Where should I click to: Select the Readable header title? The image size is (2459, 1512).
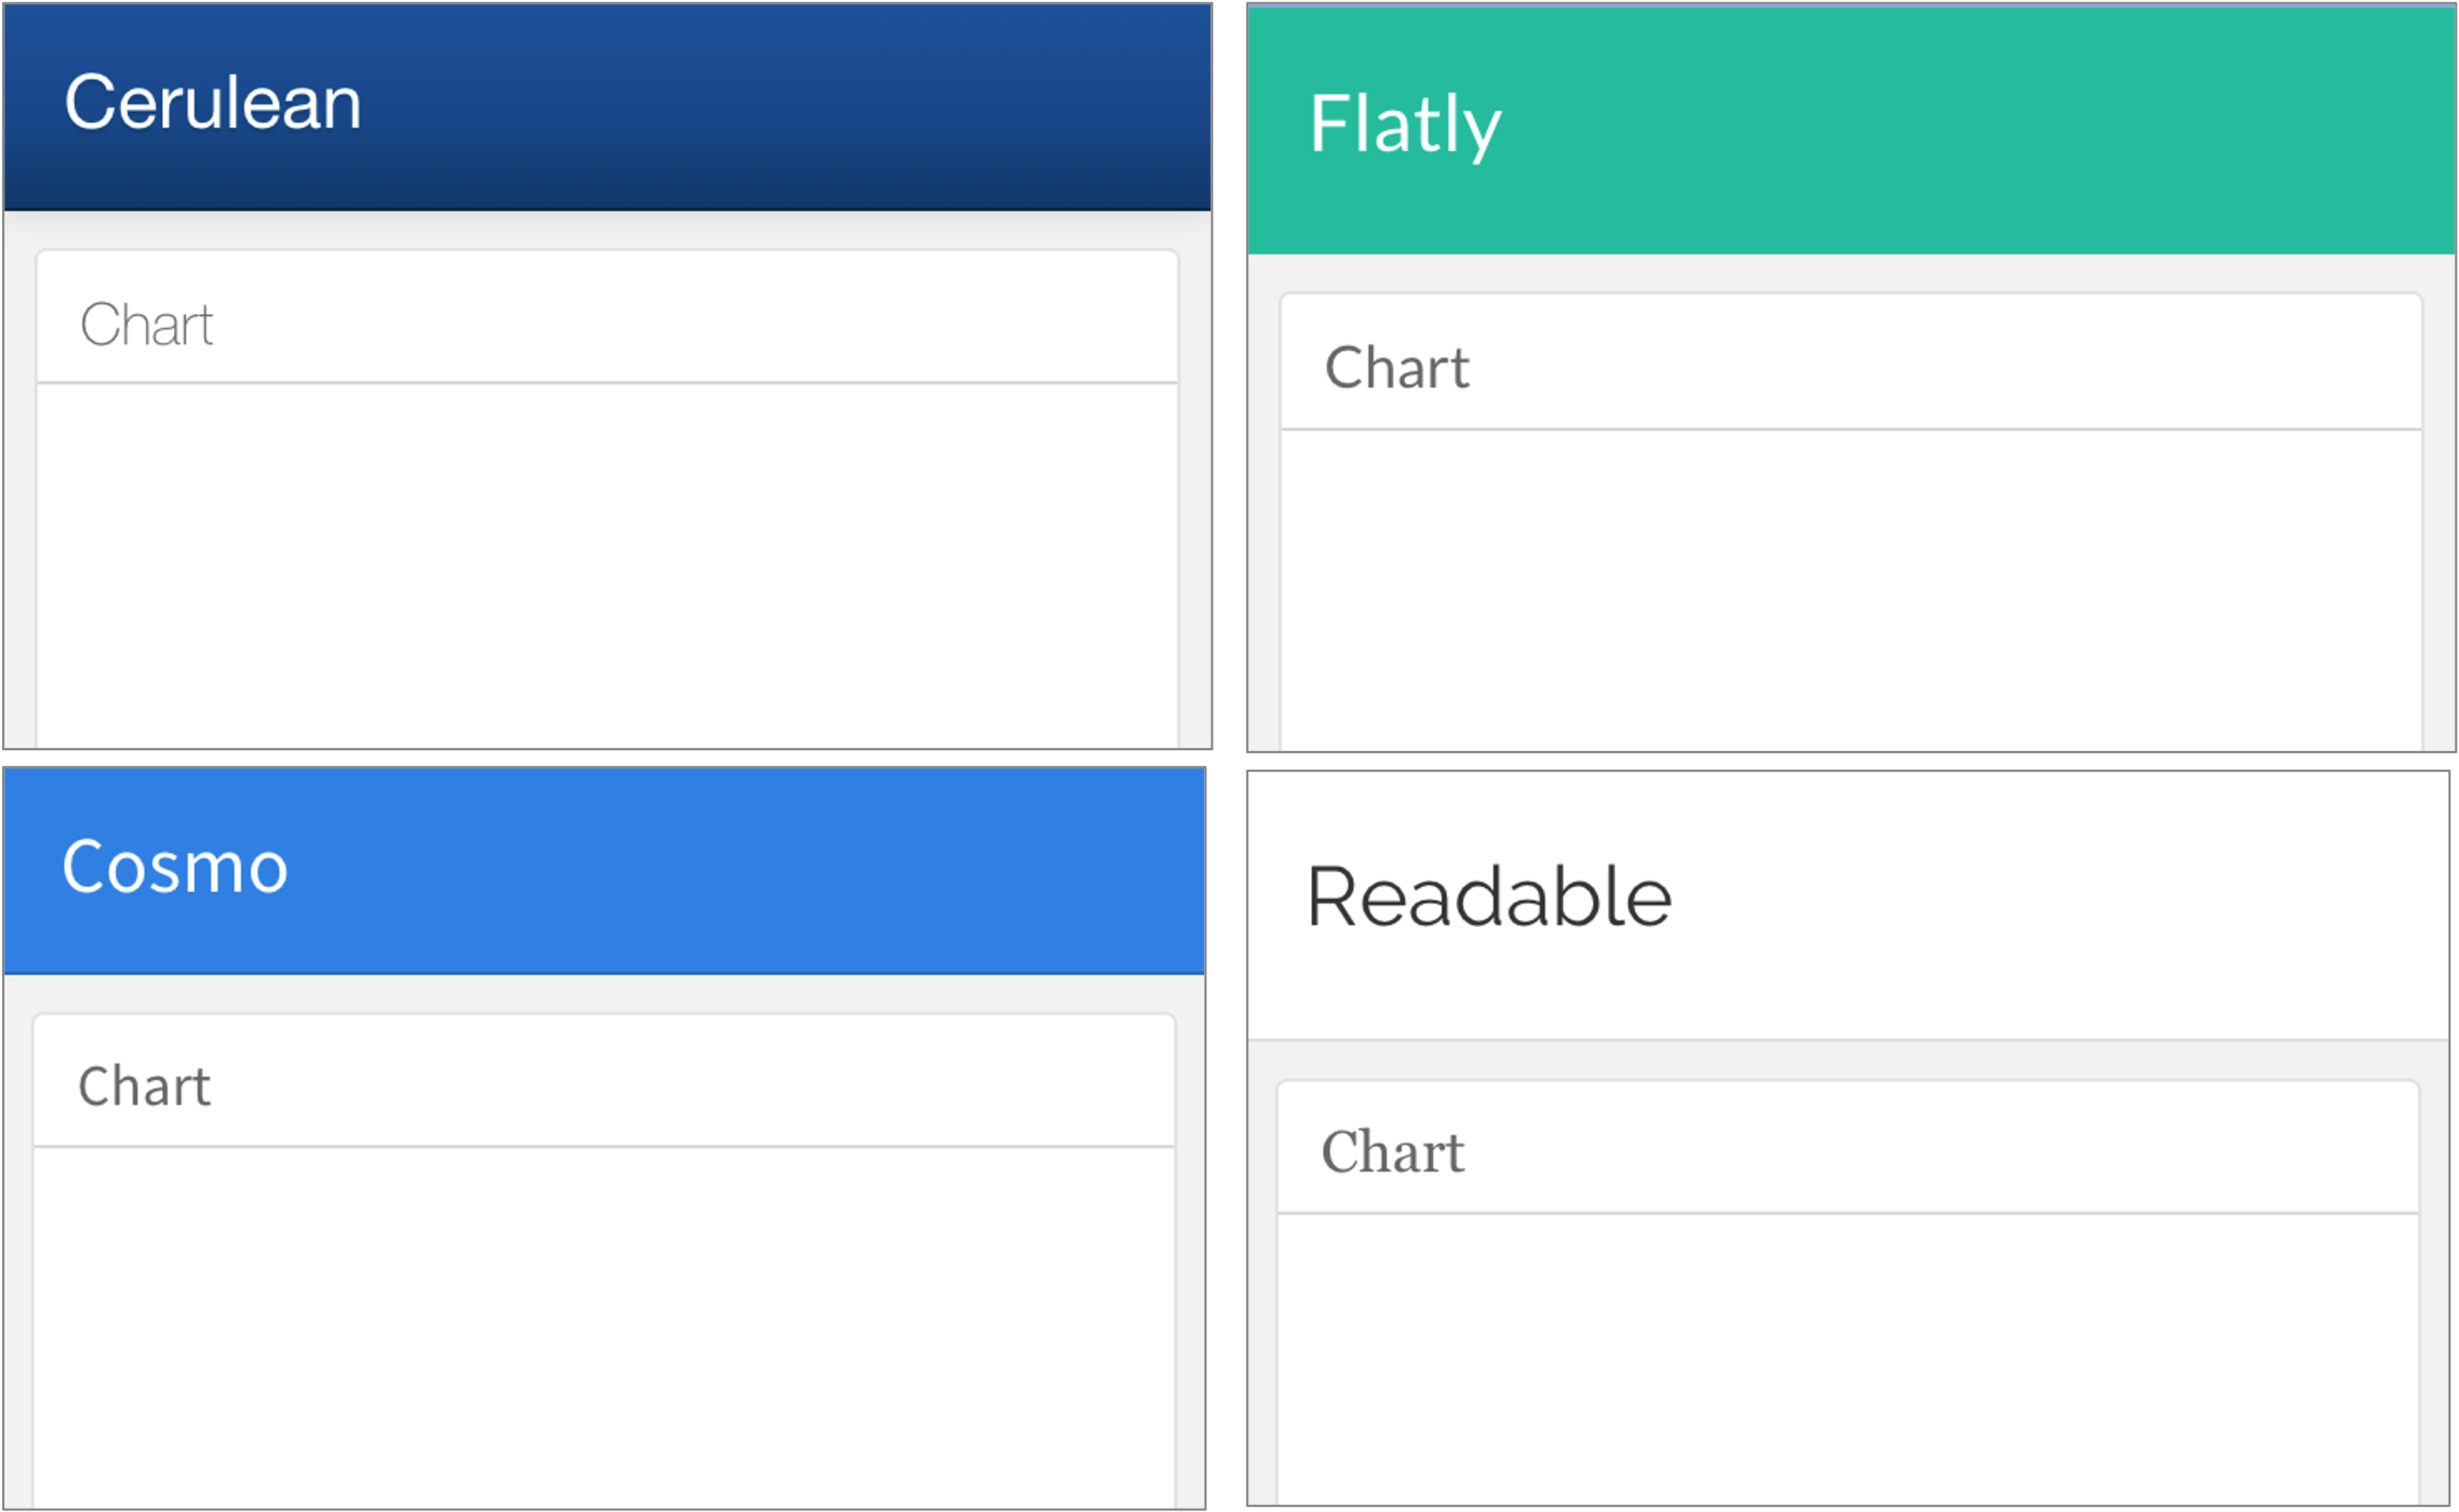point(1488,897)
